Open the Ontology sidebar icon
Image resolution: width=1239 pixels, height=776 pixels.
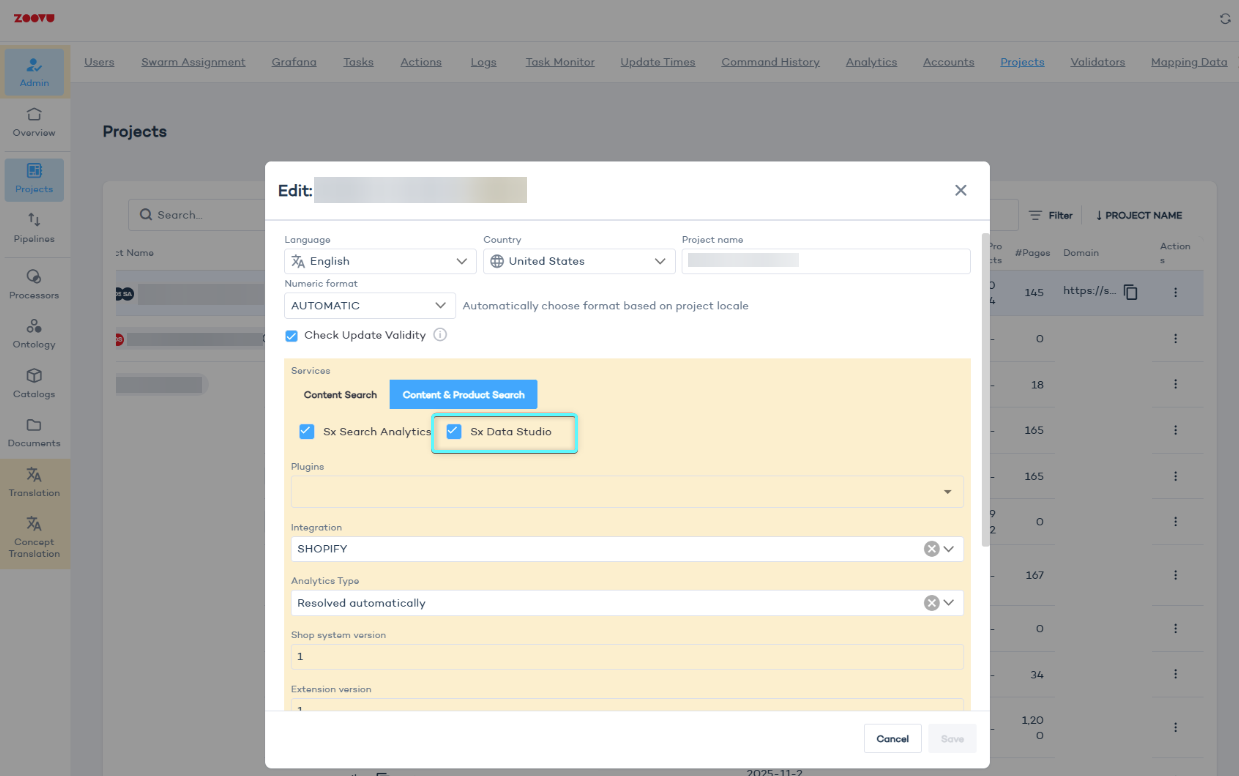click(34, 326)
